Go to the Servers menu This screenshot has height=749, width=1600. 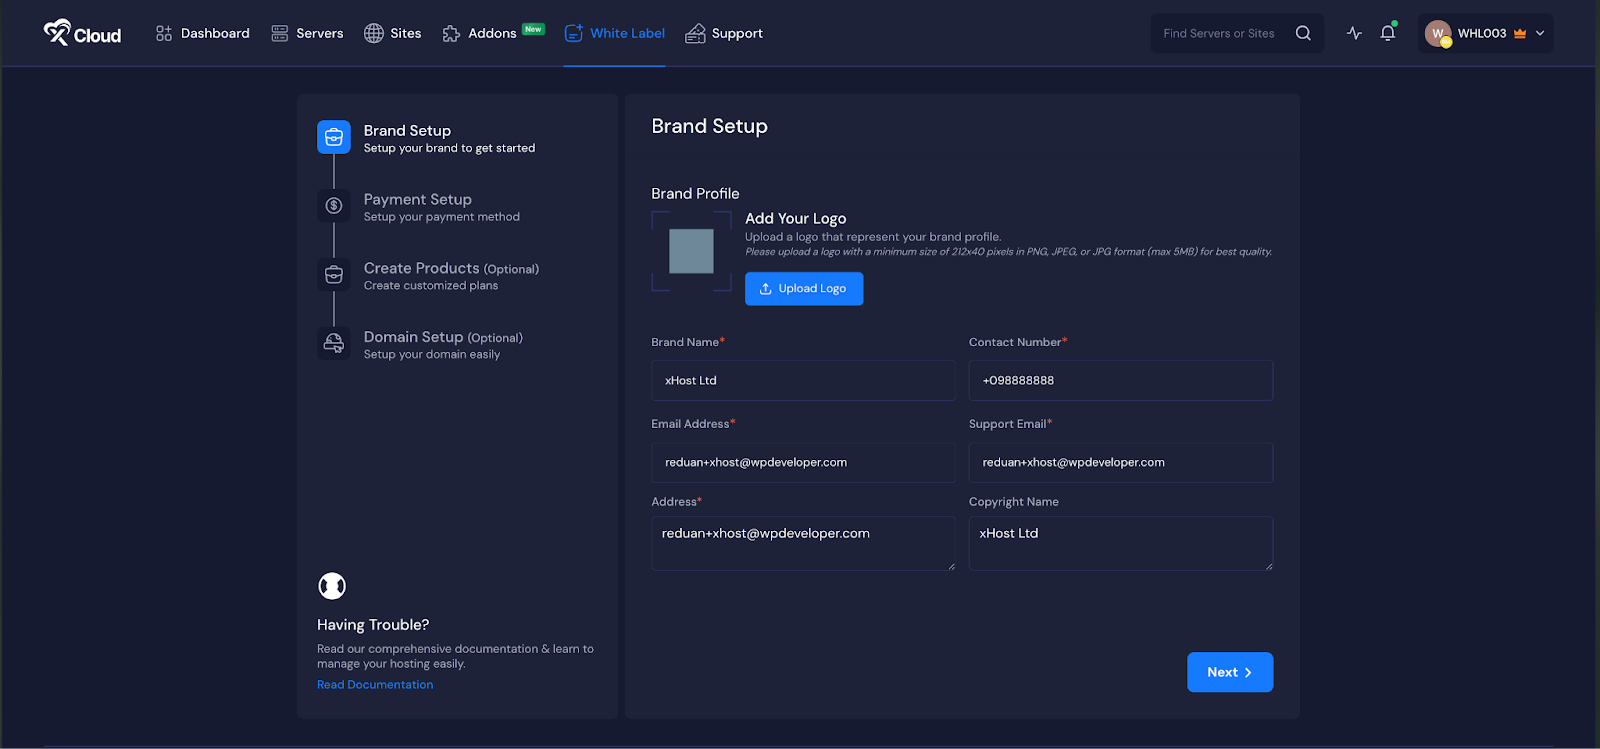click(307, 33)
